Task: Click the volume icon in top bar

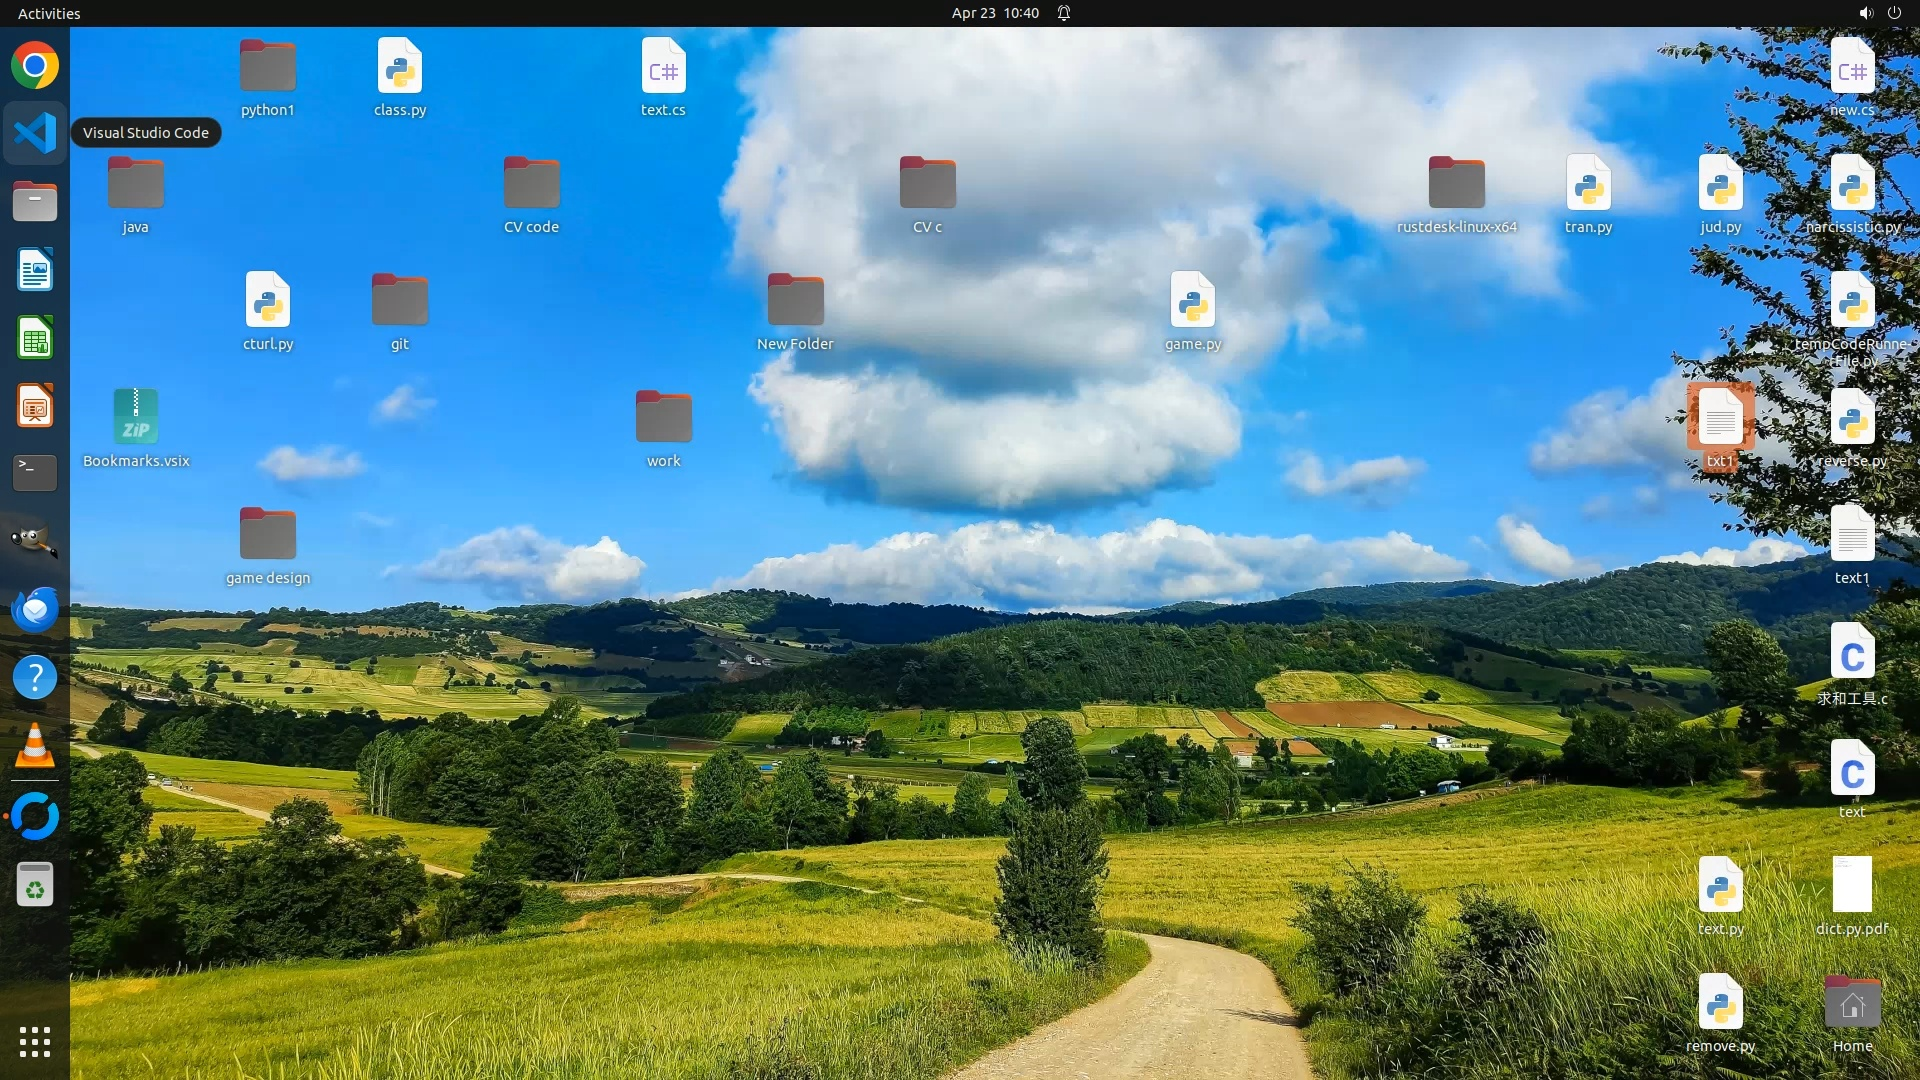Action: point(1865,13)
